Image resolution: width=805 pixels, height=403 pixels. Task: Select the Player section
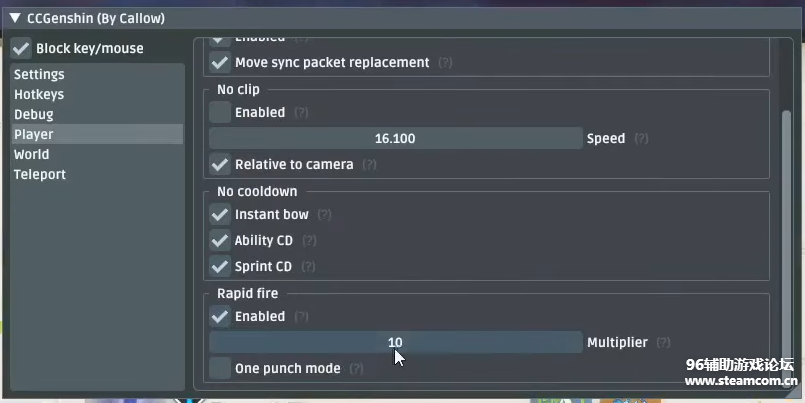point(34,134)
